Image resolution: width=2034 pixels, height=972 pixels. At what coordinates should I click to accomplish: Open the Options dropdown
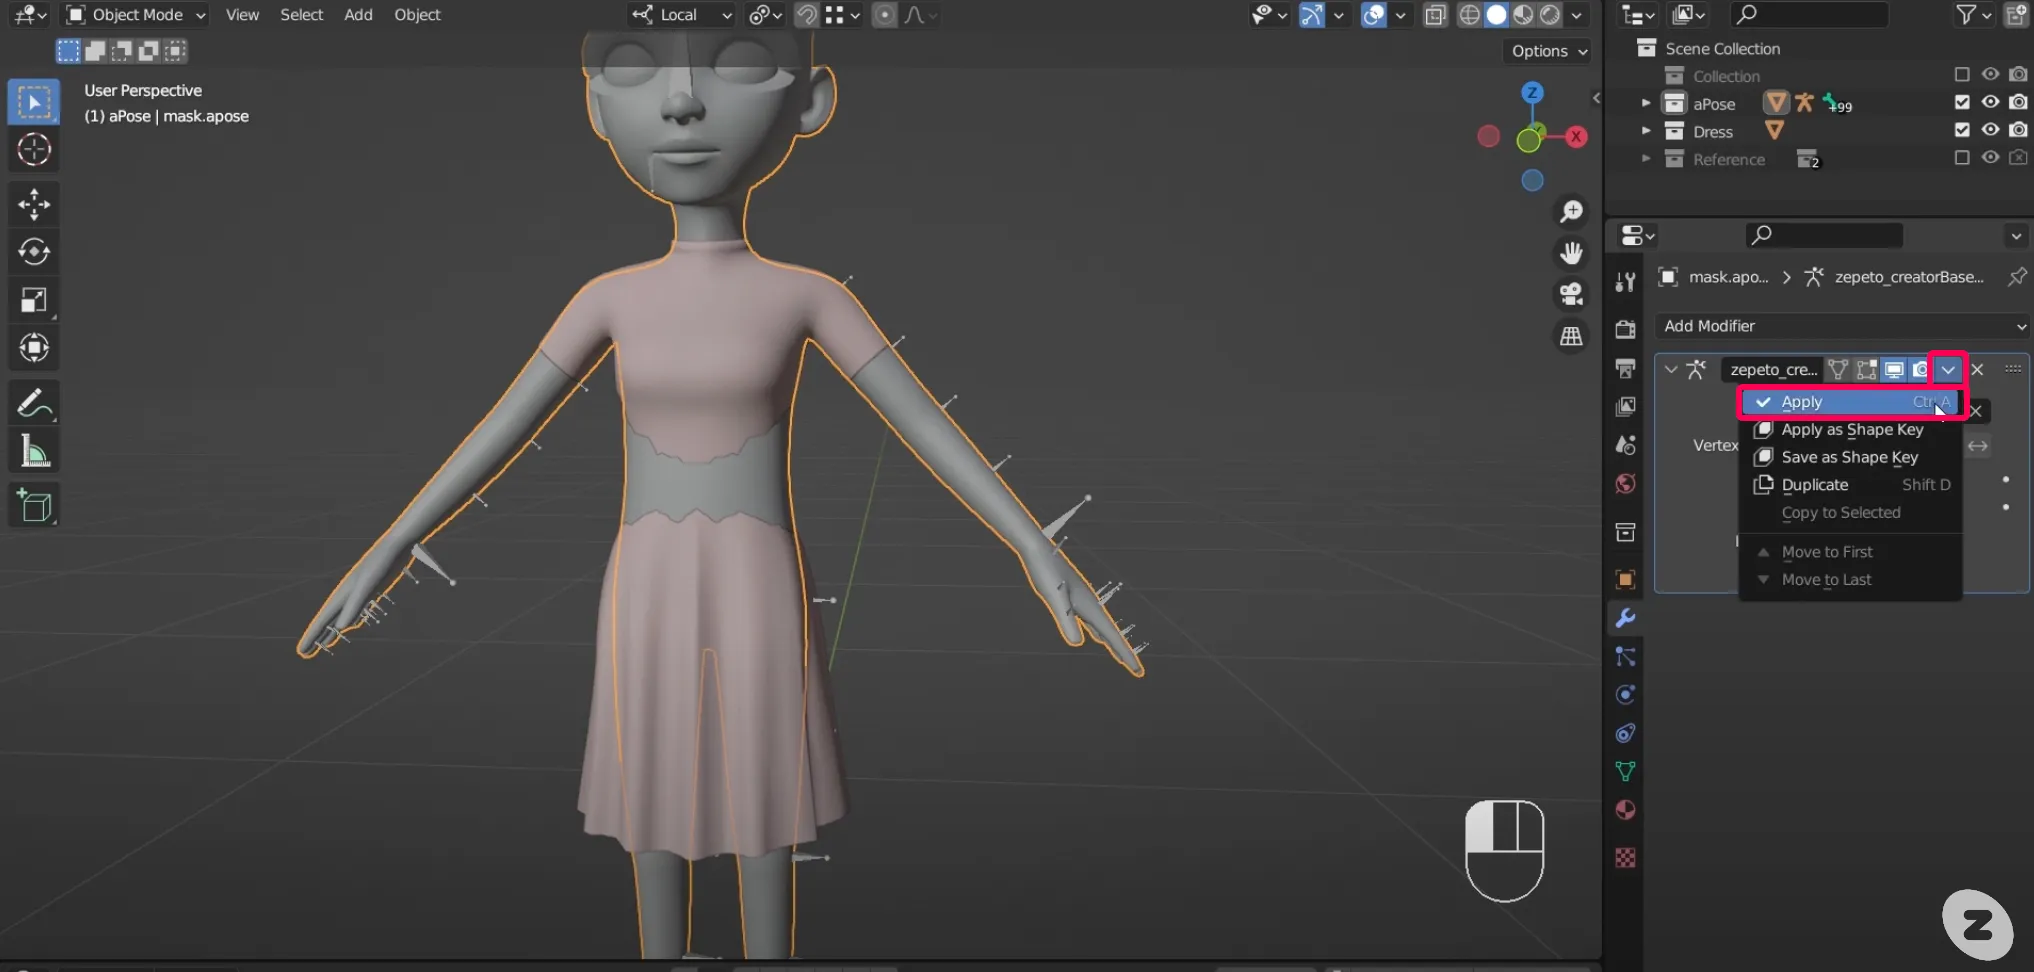1547,51
